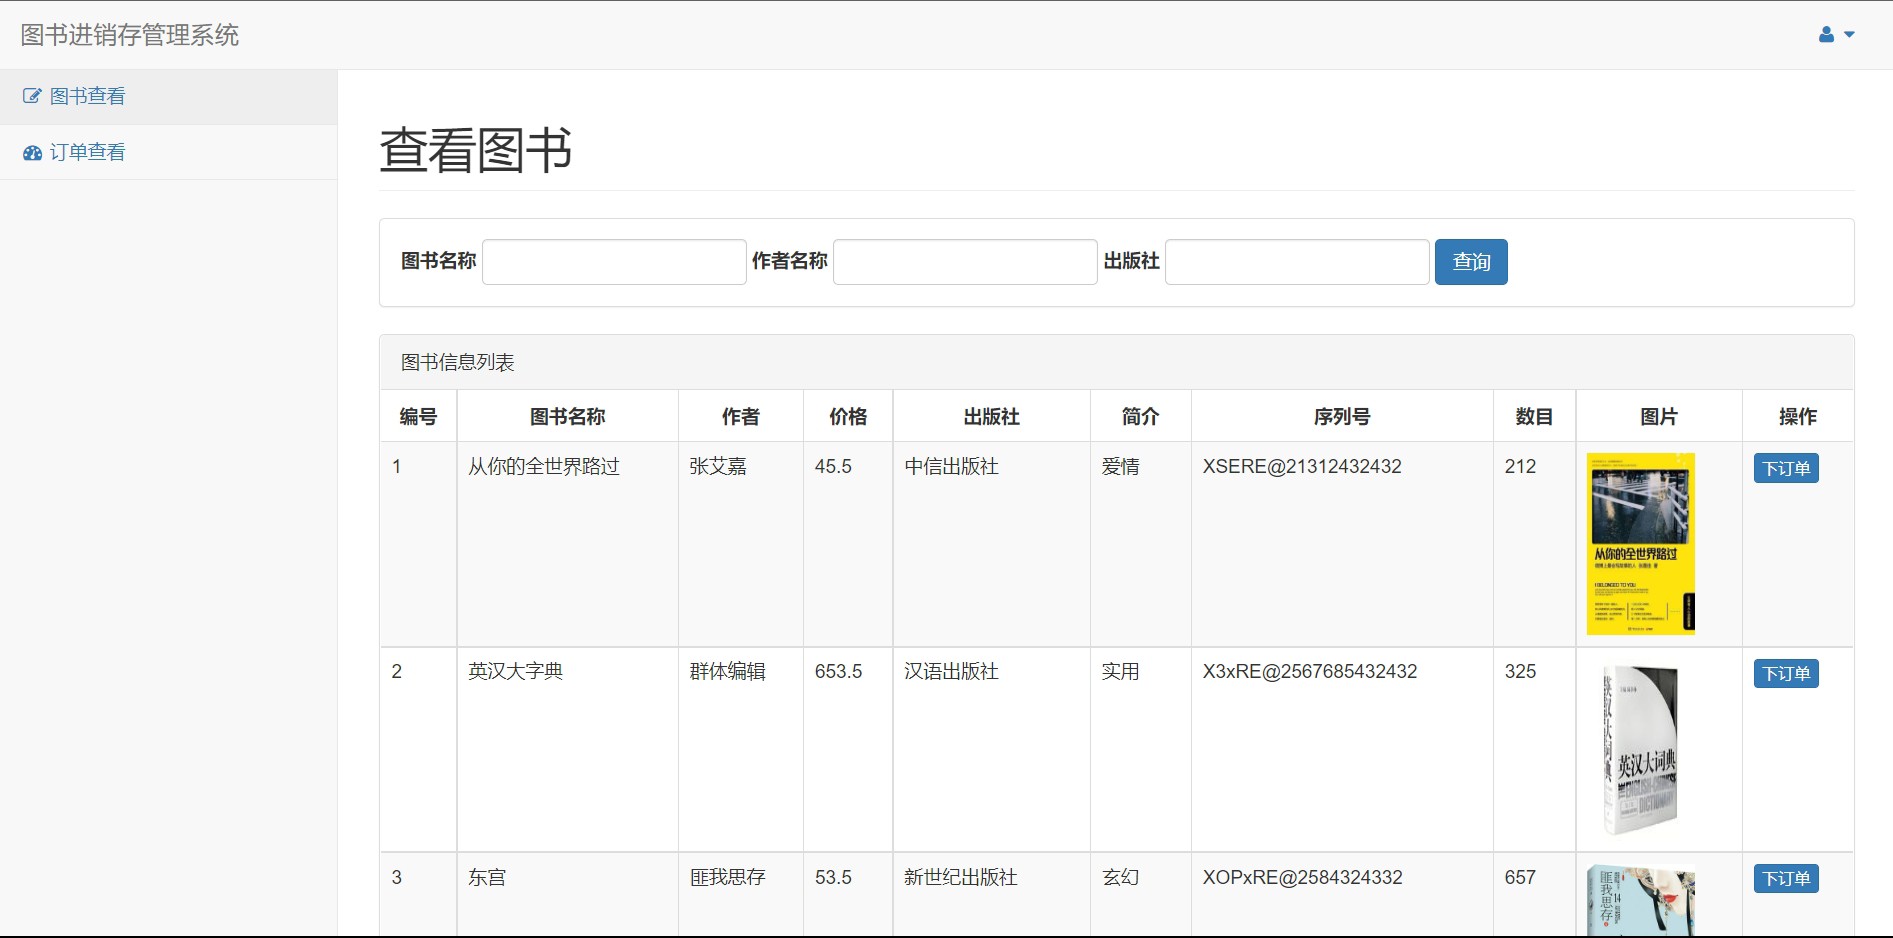Focus the 出版社 search input field
This screenshot has width=1893, height=938.
coord(1297,262)
